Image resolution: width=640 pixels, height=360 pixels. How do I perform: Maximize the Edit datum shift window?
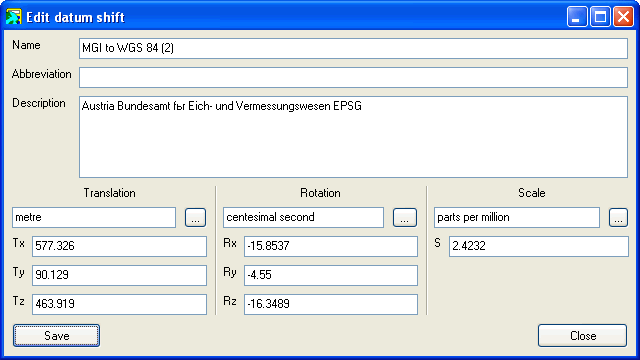tap(600, 17)
